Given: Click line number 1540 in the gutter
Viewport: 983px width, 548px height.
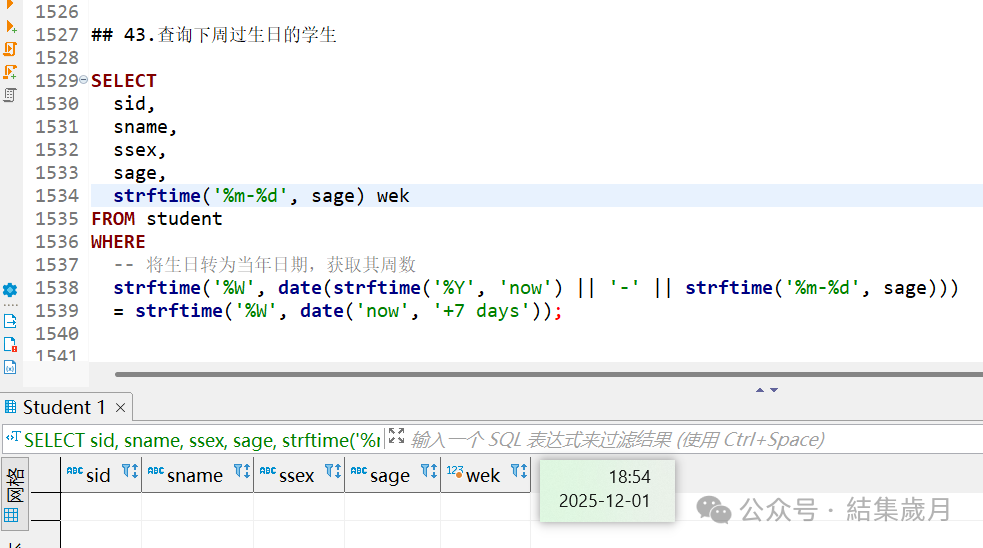Looking at the screenshot, I should point(56,334).
